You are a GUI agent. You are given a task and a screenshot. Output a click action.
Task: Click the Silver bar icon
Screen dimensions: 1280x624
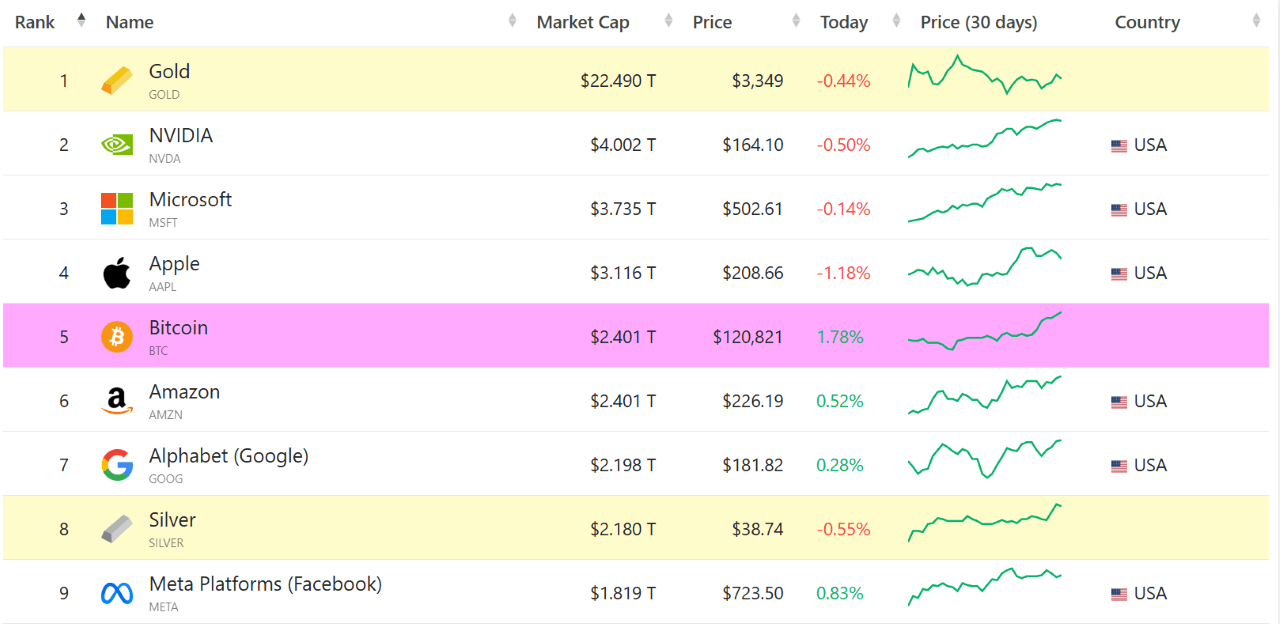[117, 529]
